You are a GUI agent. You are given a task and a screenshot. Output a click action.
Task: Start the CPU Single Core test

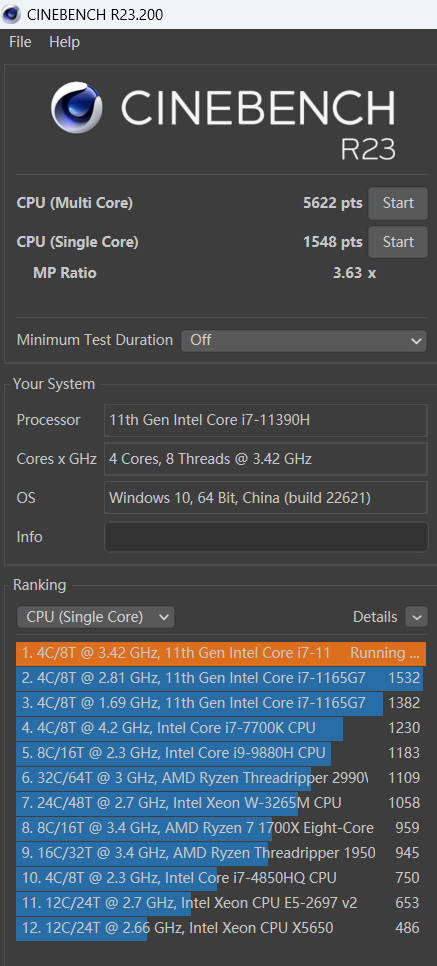(x=398, y=242)
